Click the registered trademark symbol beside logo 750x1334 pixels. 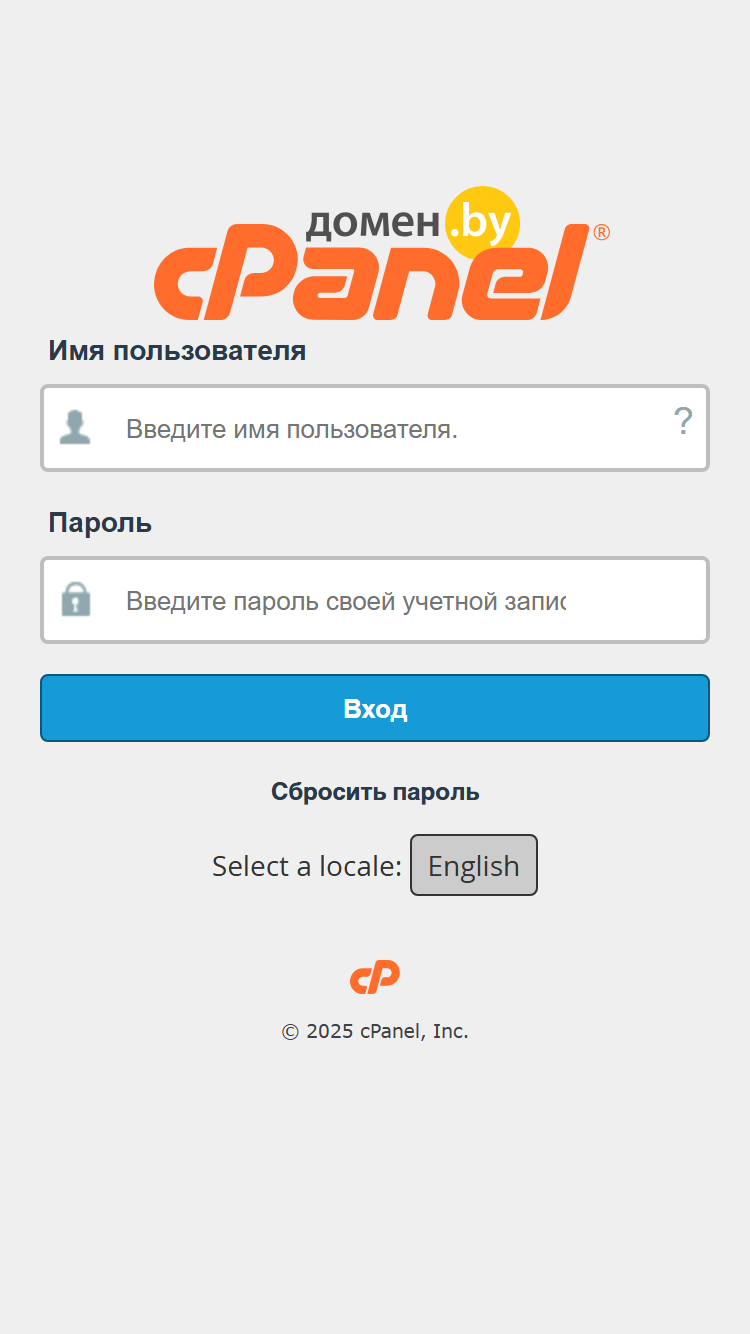point(601,232)
